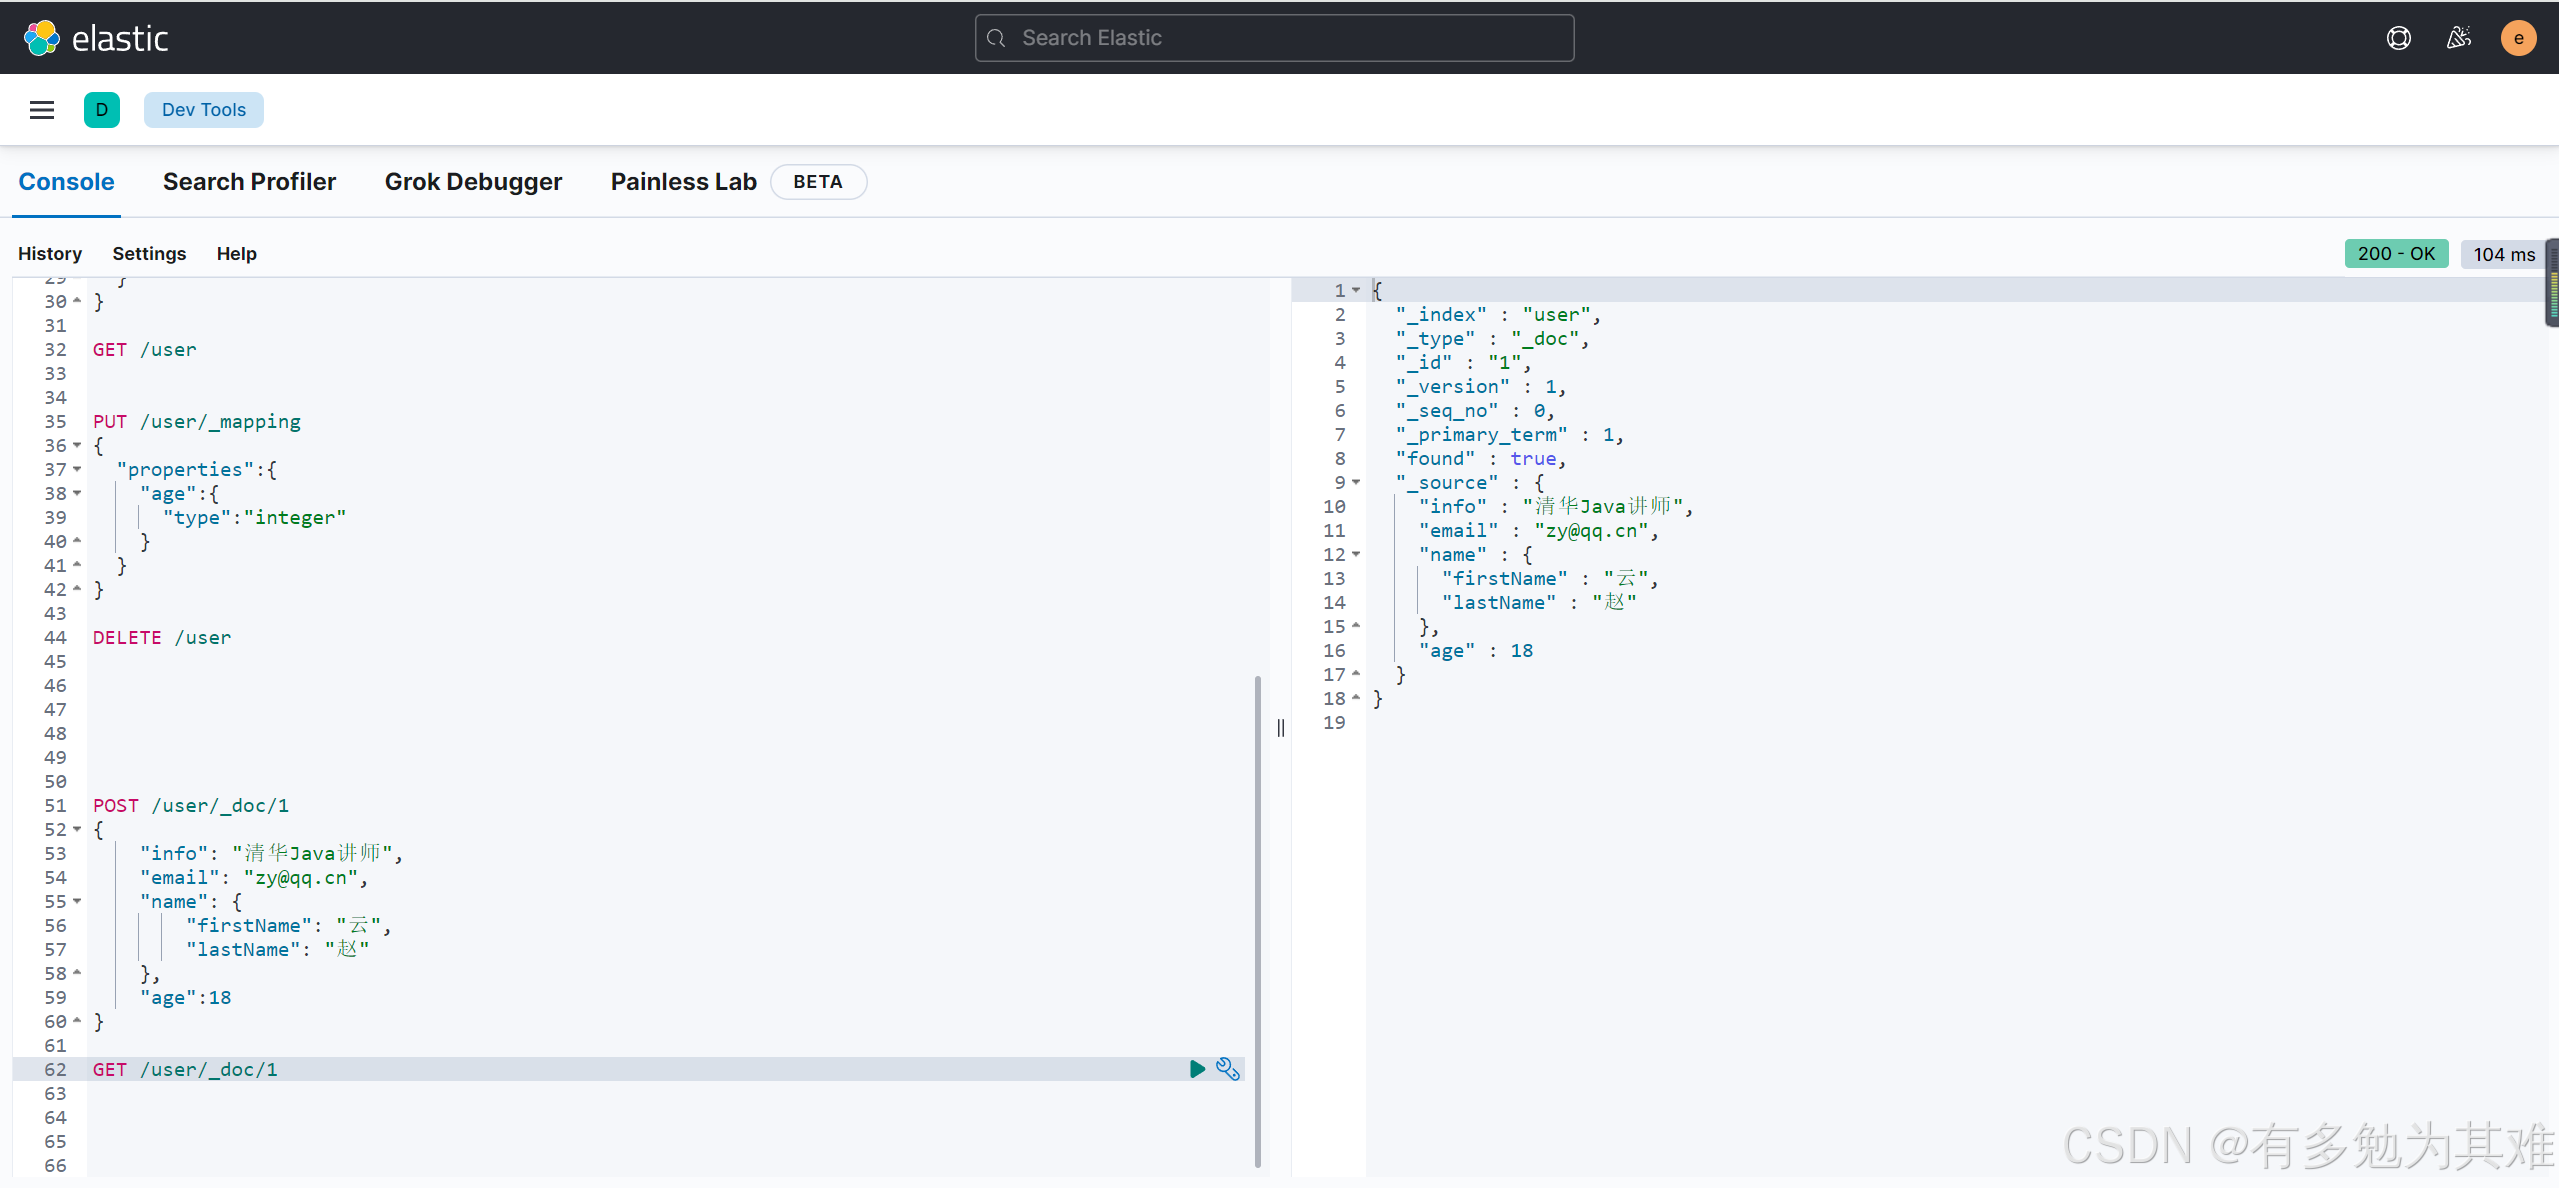
Task: Open the History link
Action: tap(50, 254)
